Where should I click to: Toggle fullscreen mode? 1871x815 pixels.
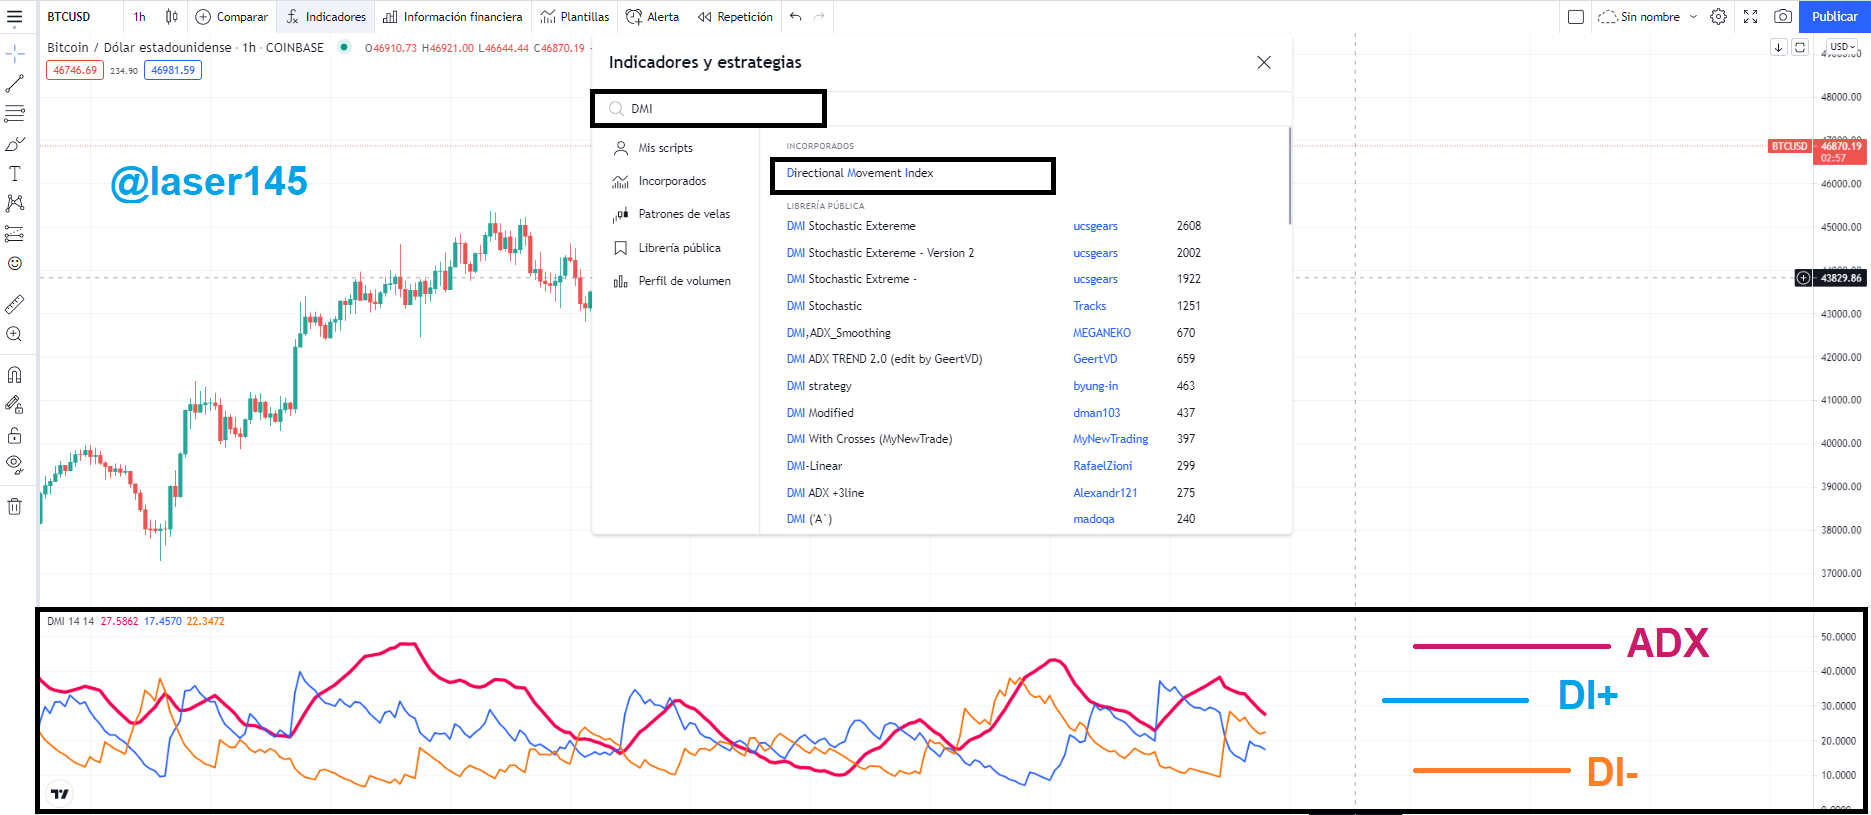coord(1751,17)
